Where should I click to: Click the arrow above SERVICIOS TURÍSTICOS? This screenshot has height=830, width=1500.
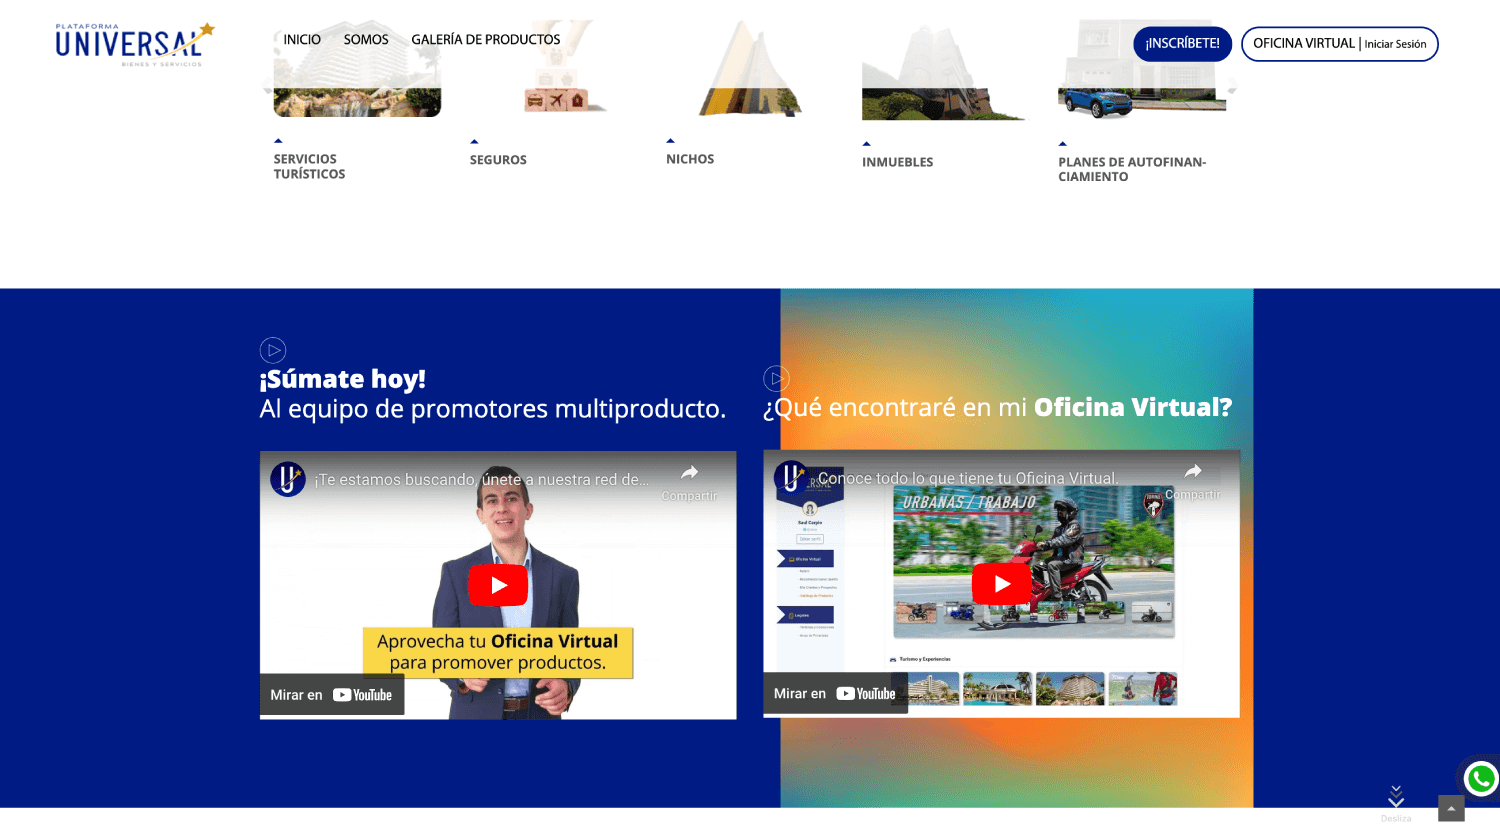click(x=278, y=141)
